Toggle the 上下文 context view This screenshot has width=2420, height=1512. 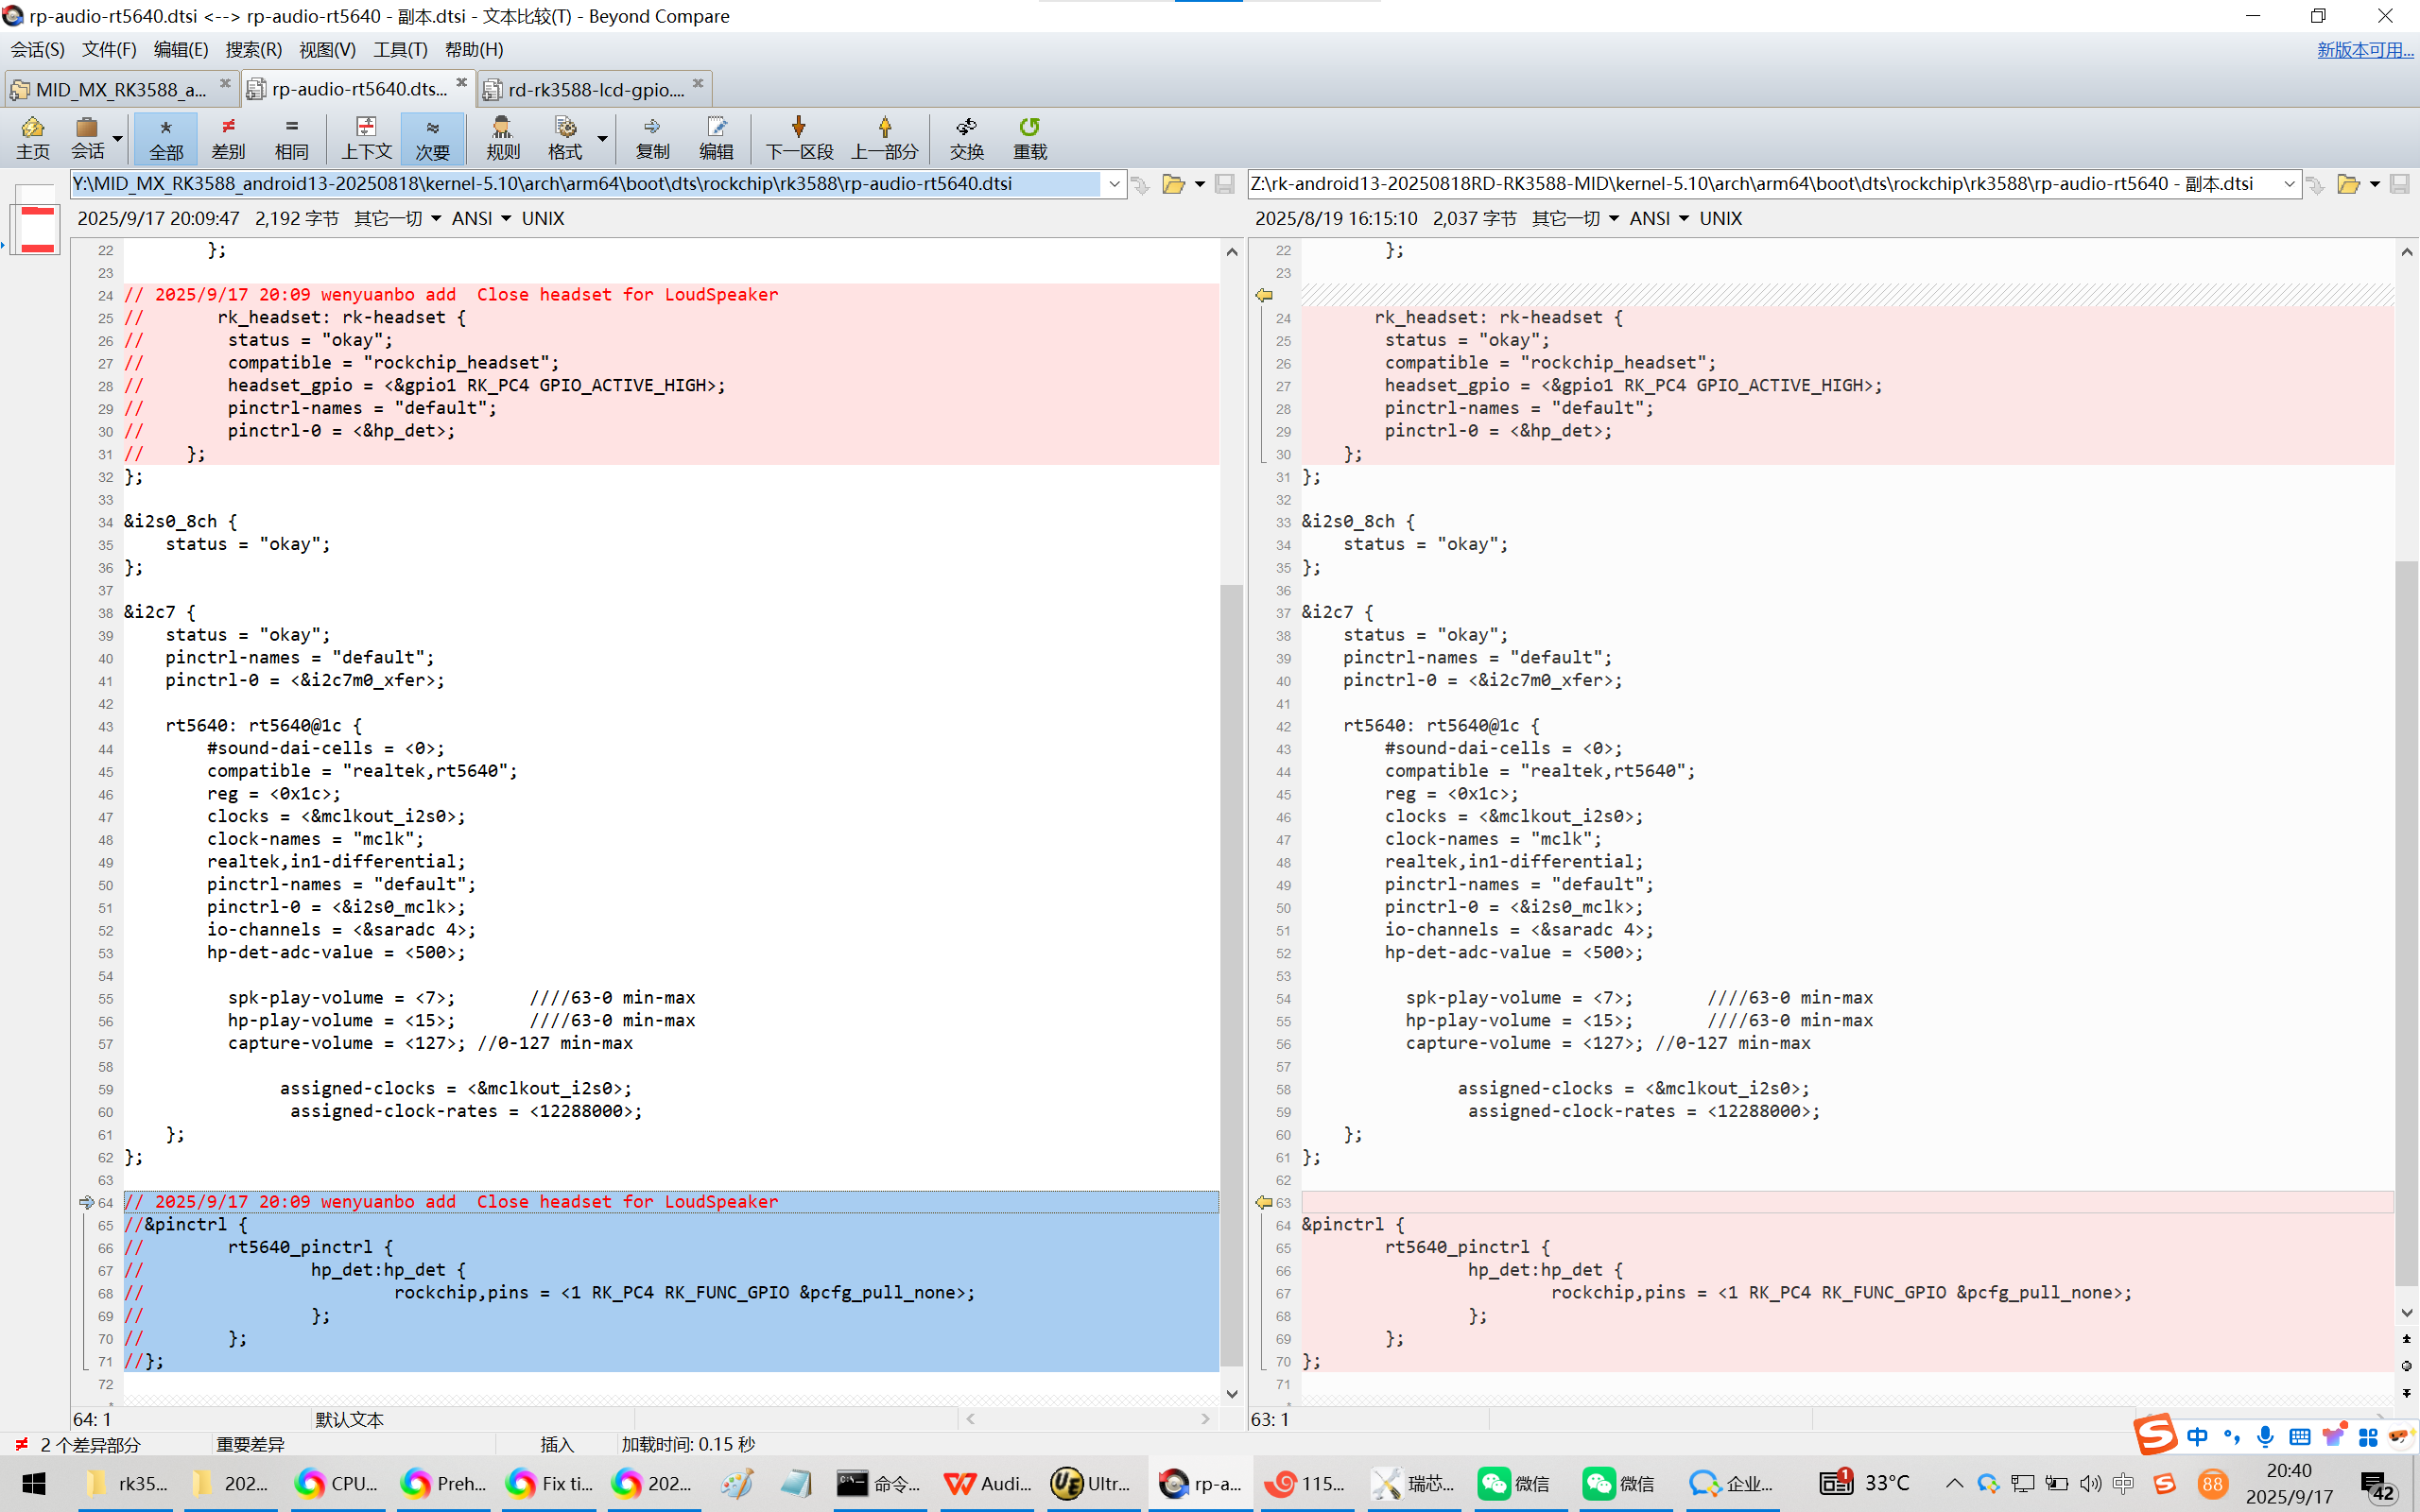coord(366,138)
